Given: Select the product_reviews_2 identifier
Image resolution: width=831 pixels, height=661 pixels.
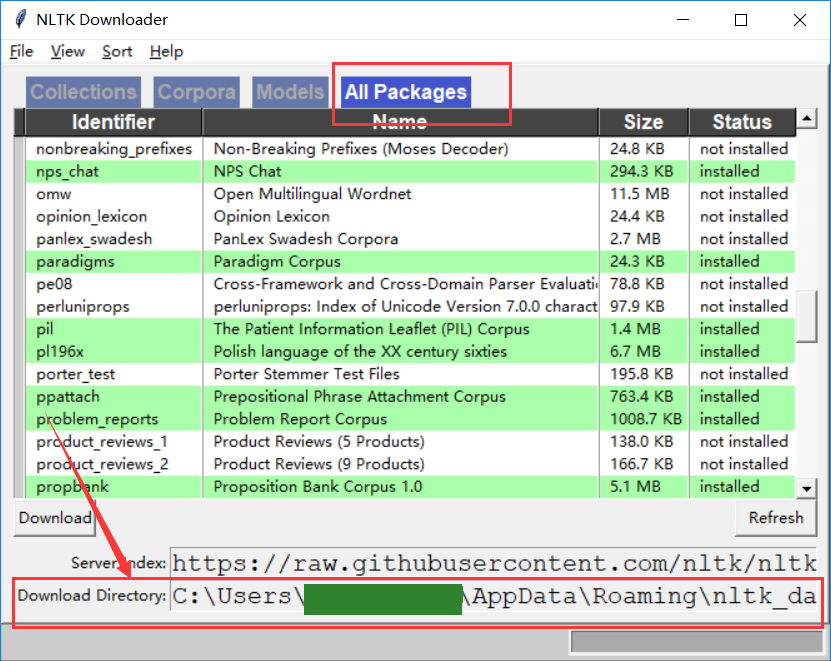Looking at the screenshot, I should 102,464.
